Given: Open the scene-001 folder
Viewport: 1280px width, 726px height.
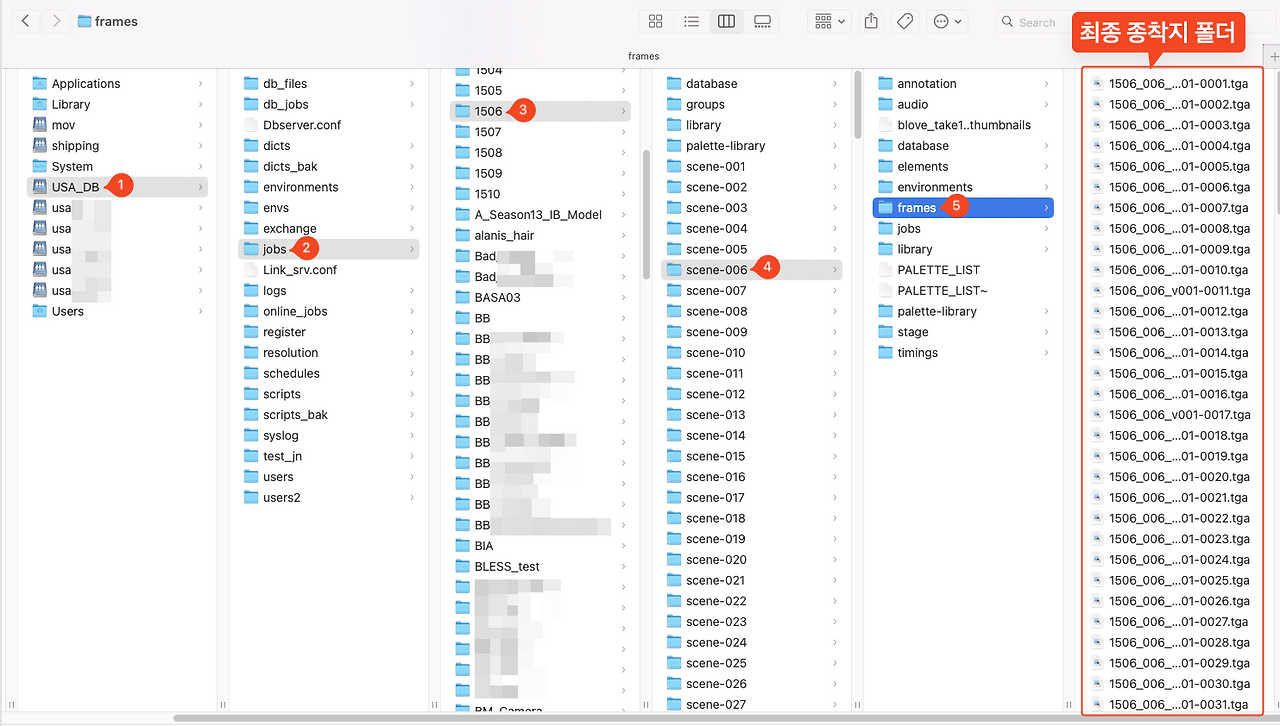Looking at the screenshot, I should pos(751,167).
